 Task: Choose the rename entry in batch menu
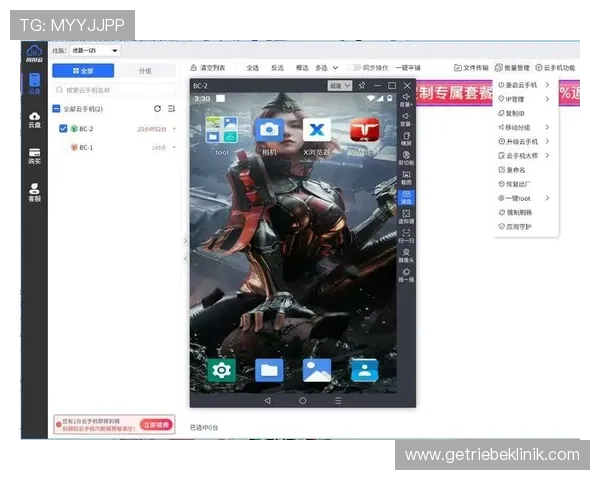tap(512, 170)
